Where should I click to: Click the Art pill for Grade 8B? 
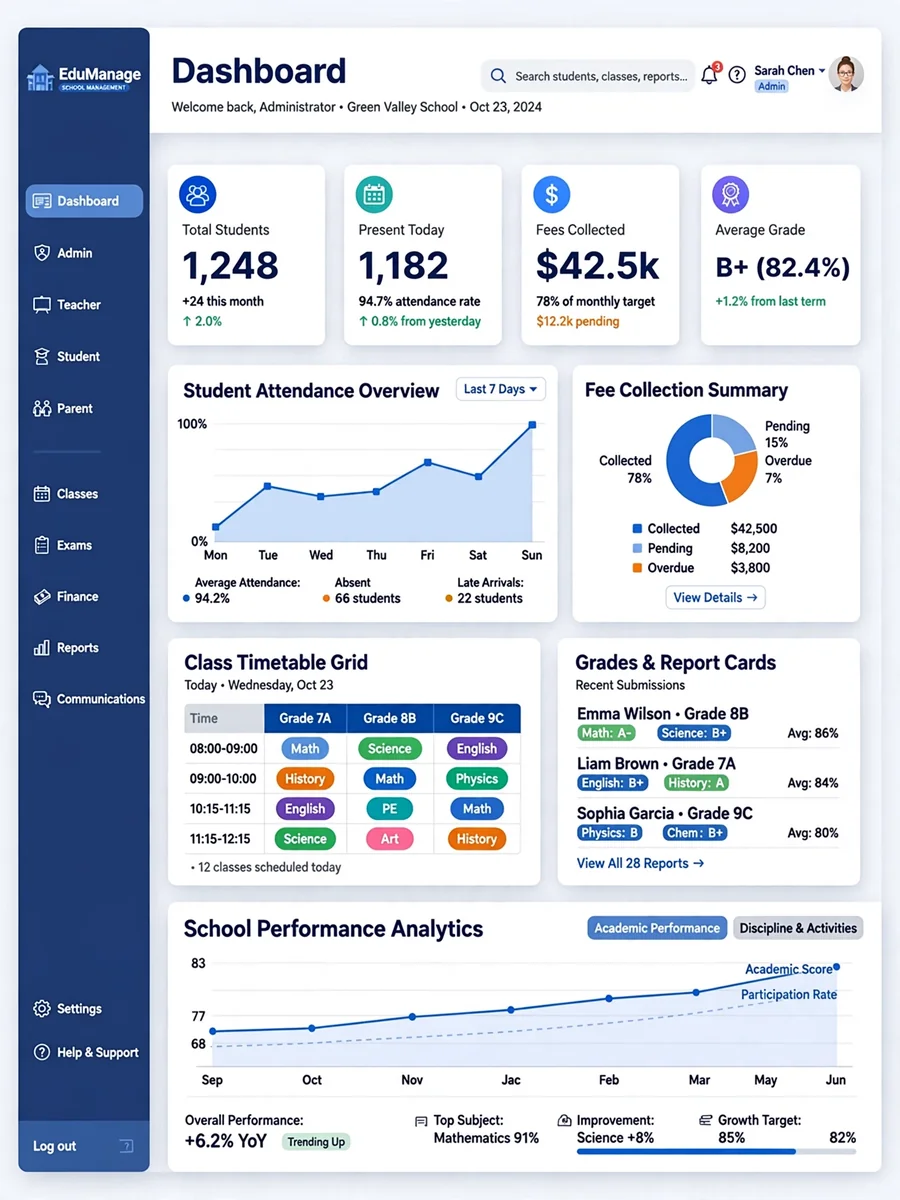pos(389,839)
